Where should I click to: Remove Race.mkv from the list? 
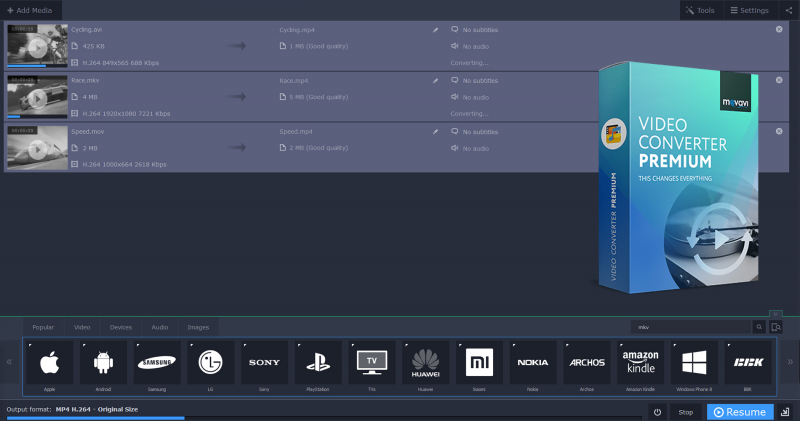pyautogui.click(x=779, y=80)
